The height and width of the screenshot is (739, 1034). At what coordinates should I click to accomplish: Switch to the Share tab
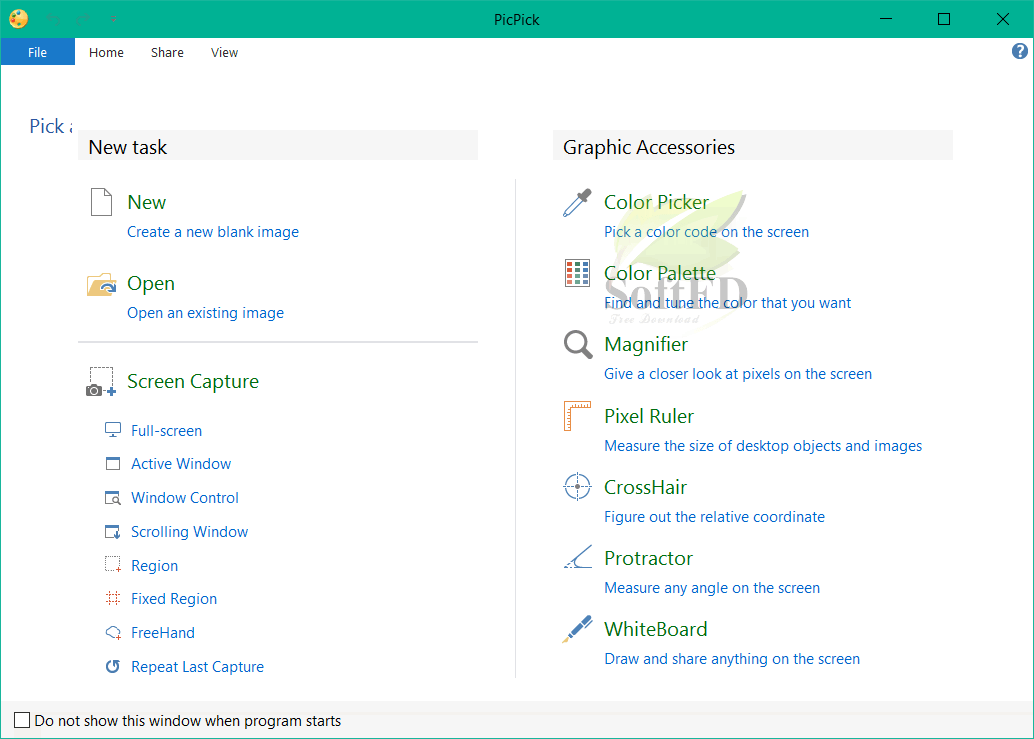(x=167, y=53)
